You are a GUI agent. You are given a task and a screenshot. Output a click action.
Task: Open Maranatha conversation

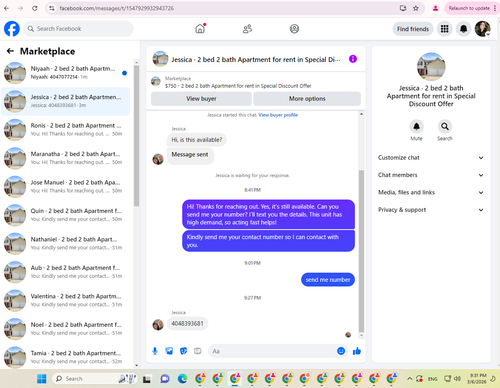(66, 158)
